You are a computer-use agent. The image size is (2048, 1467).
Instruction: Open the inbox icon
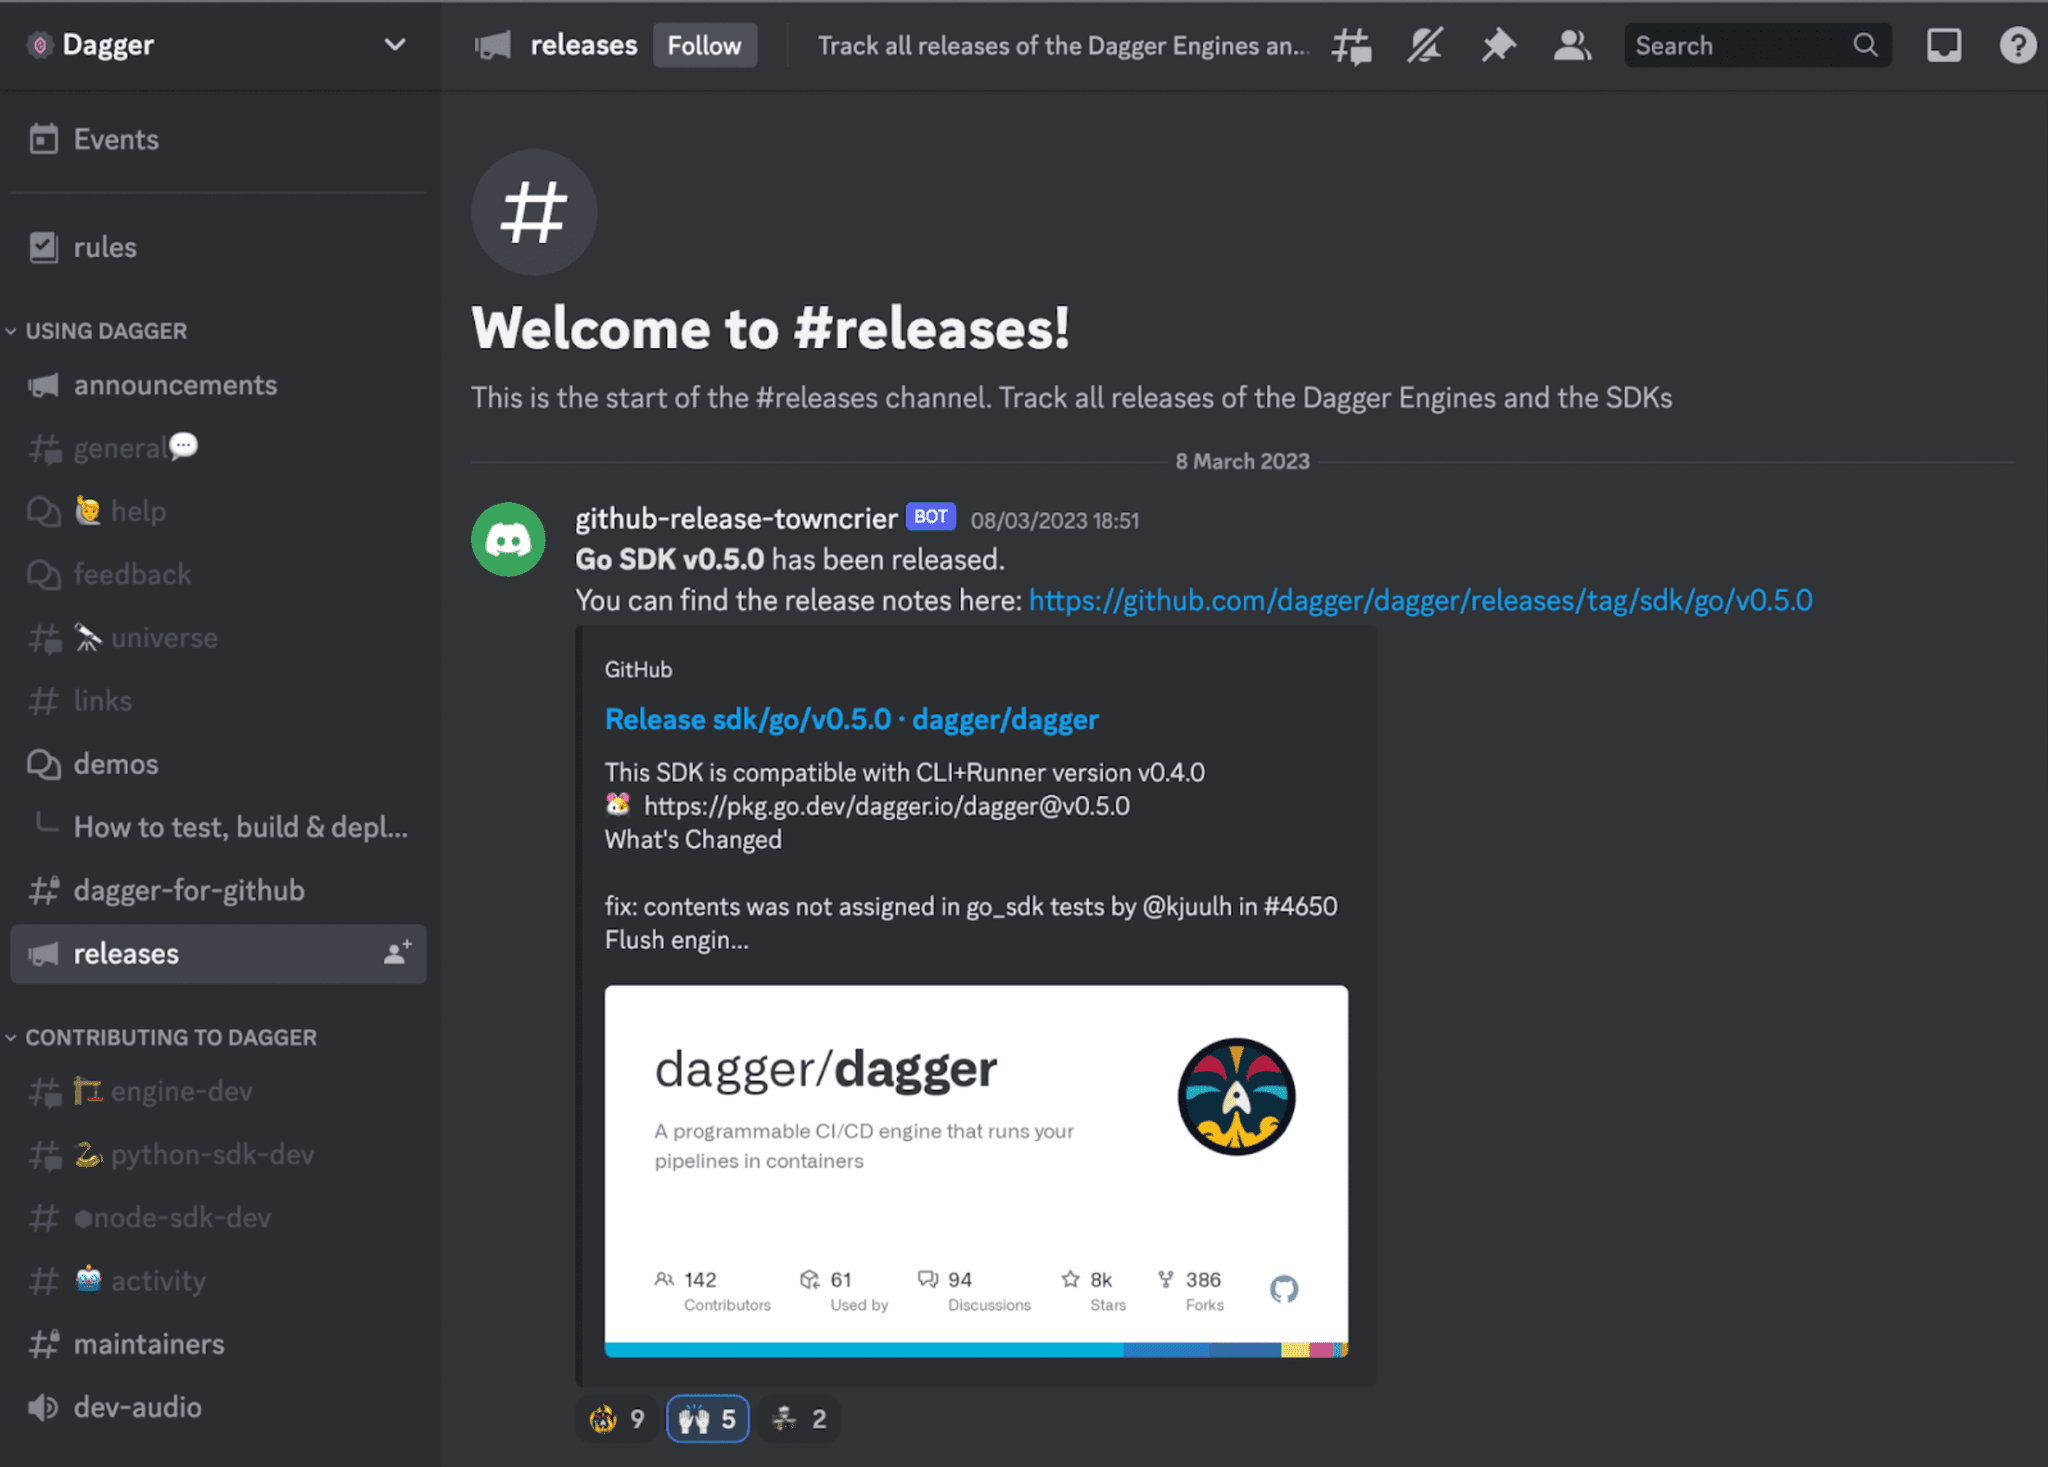pos(1943,45)
